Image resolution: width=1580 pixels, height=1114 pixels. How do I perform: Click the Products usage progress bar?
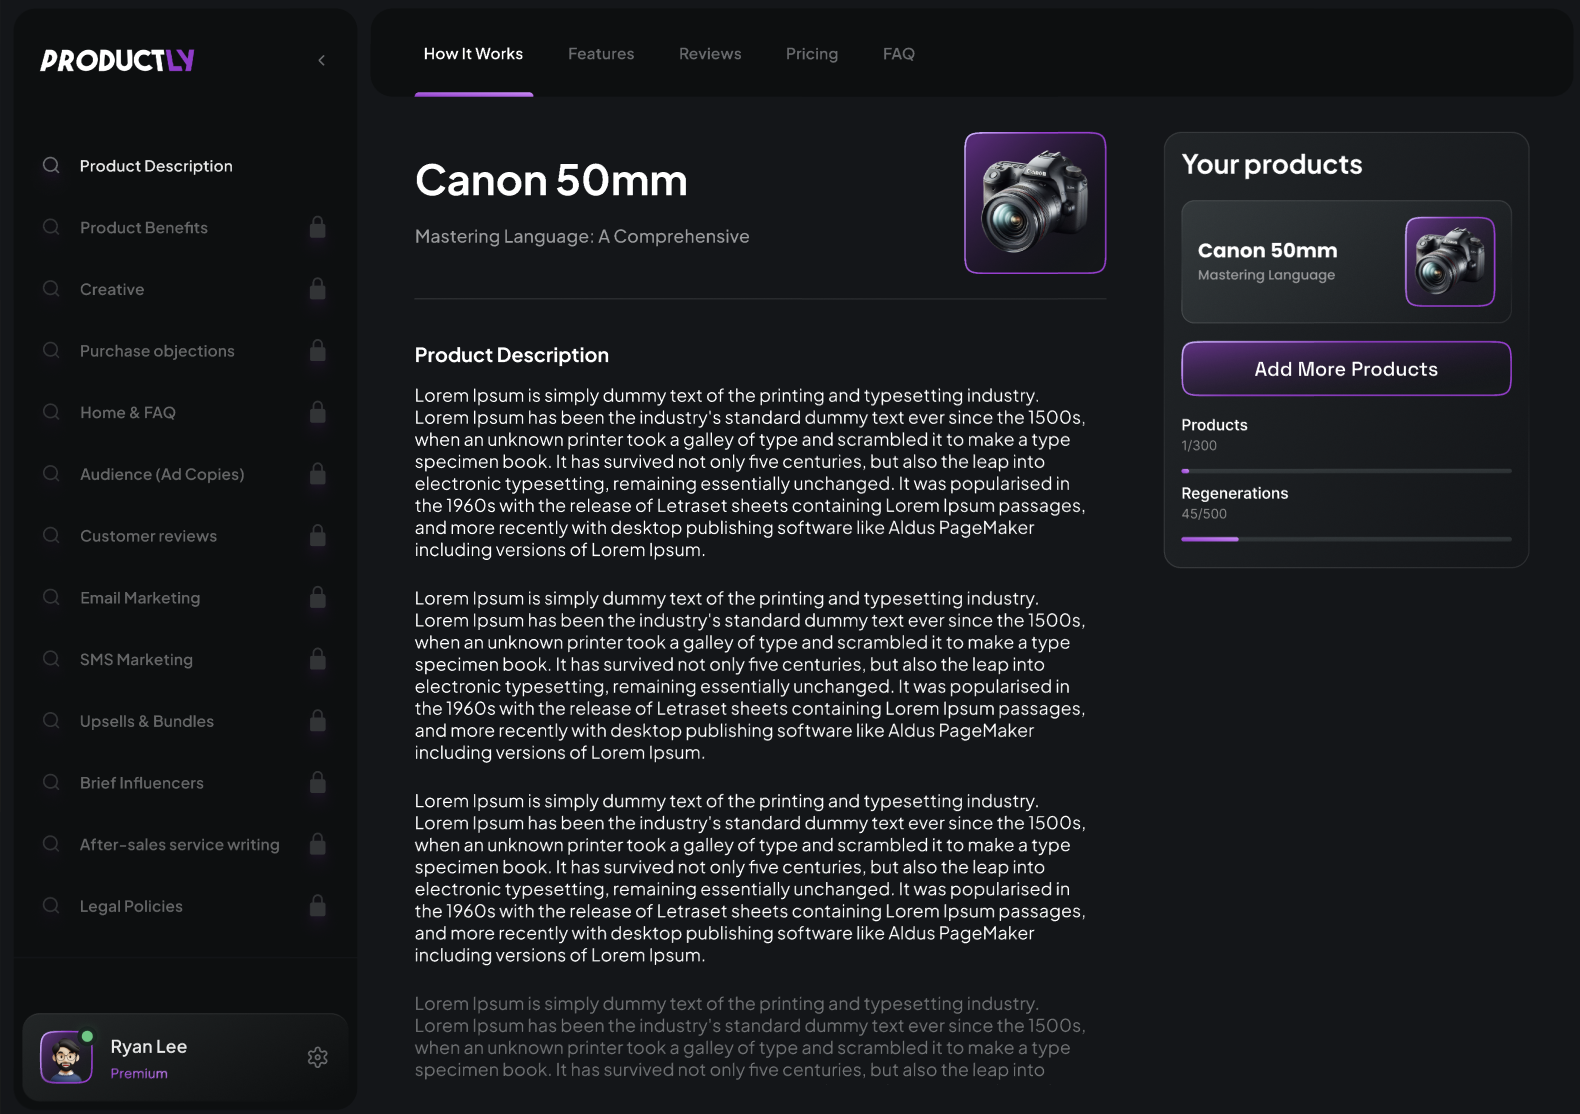coord(1346,471)
